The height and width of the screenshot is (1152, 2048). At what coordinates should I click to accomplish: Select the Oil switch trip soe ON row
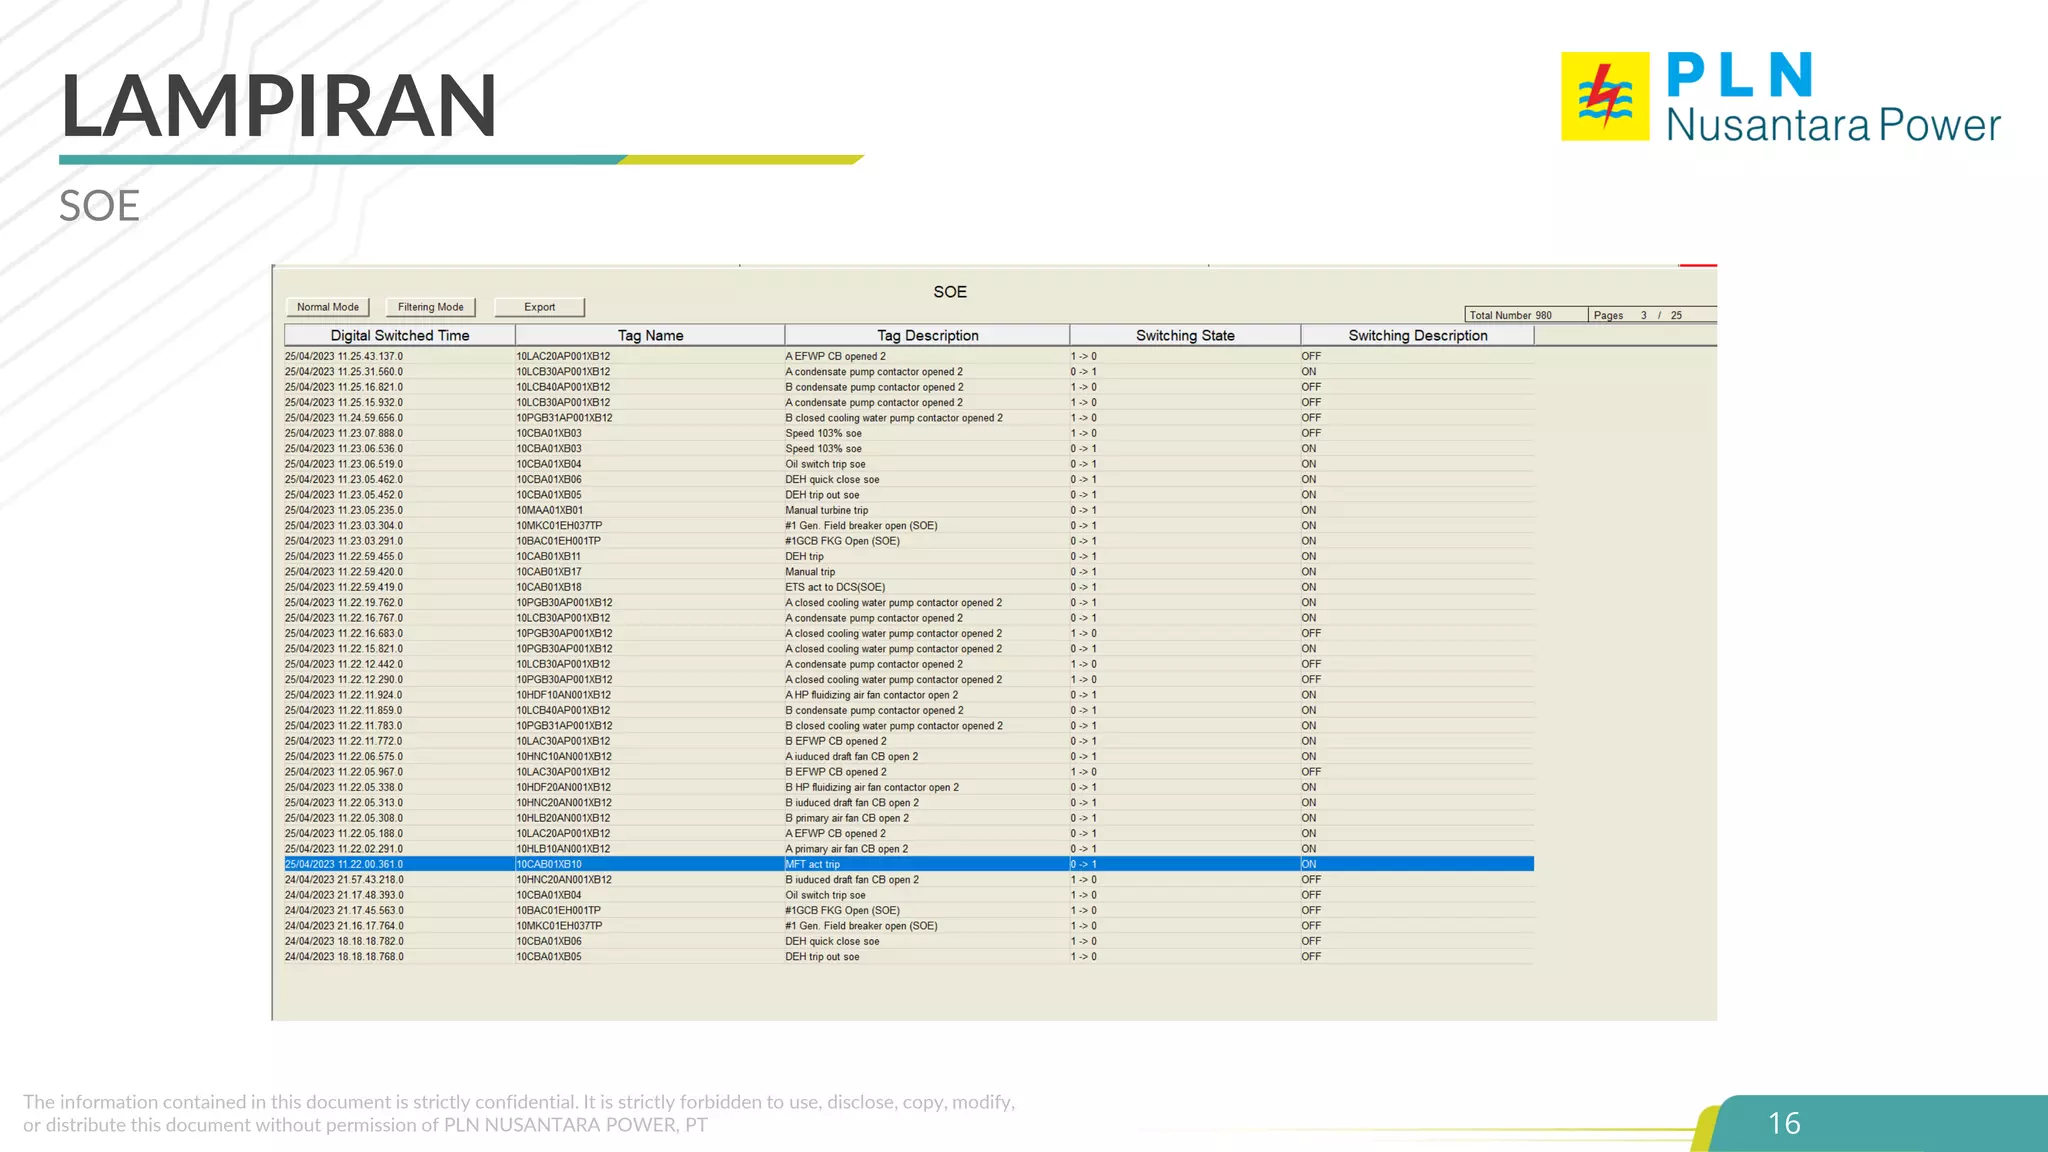click(825, 464)
